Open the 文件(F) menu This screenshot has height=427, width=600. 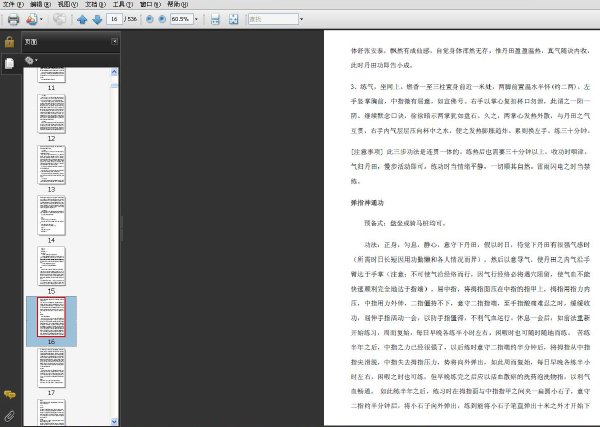pos(13,4)
